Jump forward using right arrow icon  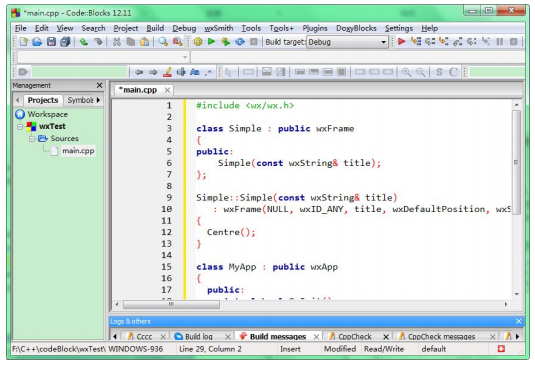(153, 72)
